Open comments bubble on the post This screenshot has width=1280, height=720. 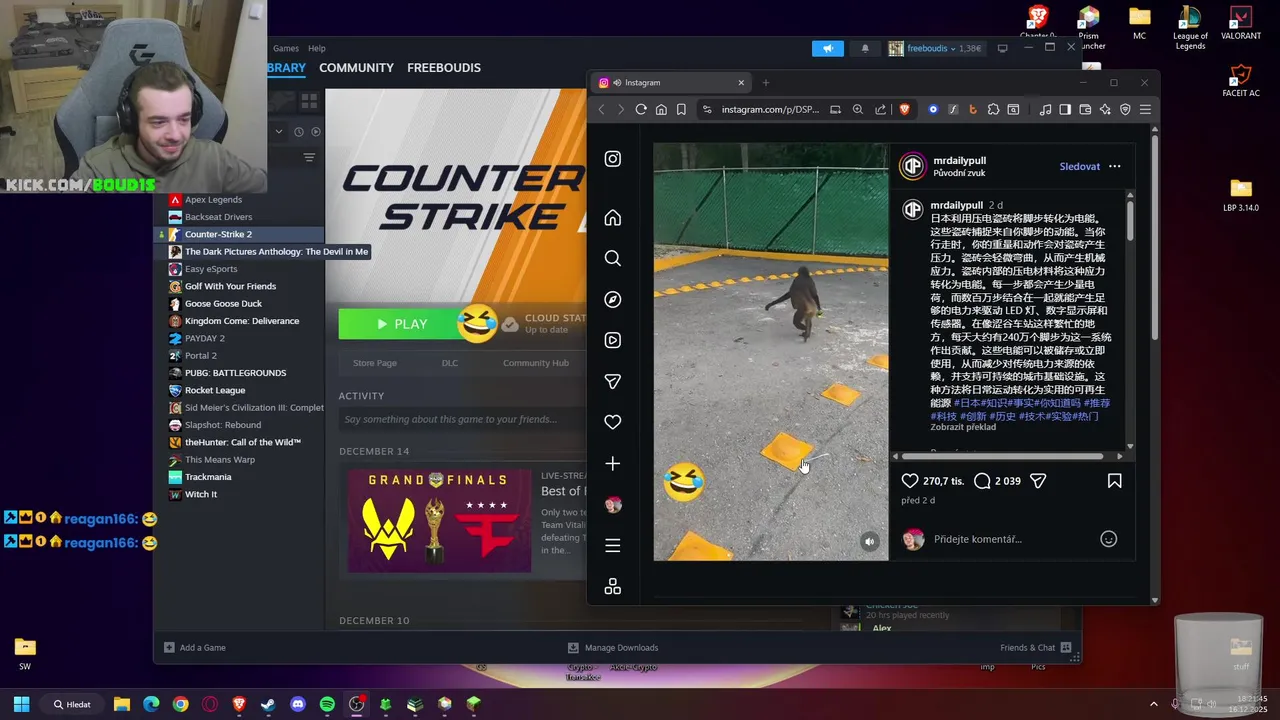pos(982,481)
